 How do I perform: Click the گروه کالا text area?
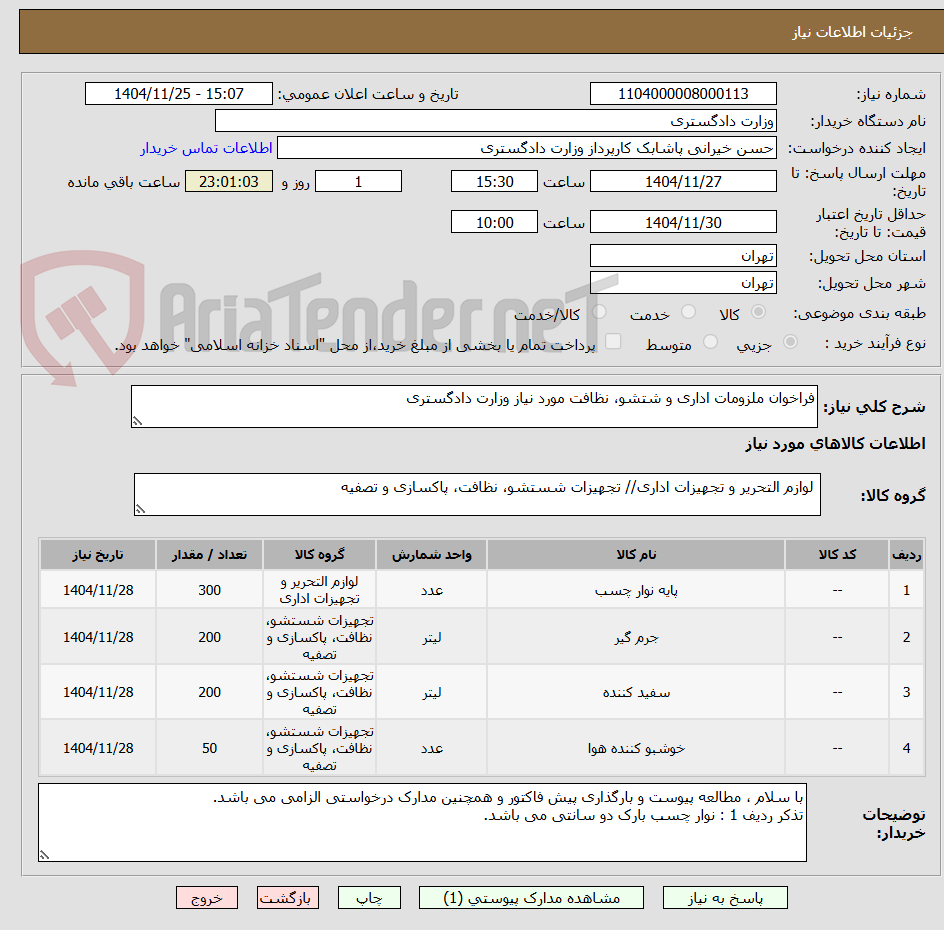[477, 494]
